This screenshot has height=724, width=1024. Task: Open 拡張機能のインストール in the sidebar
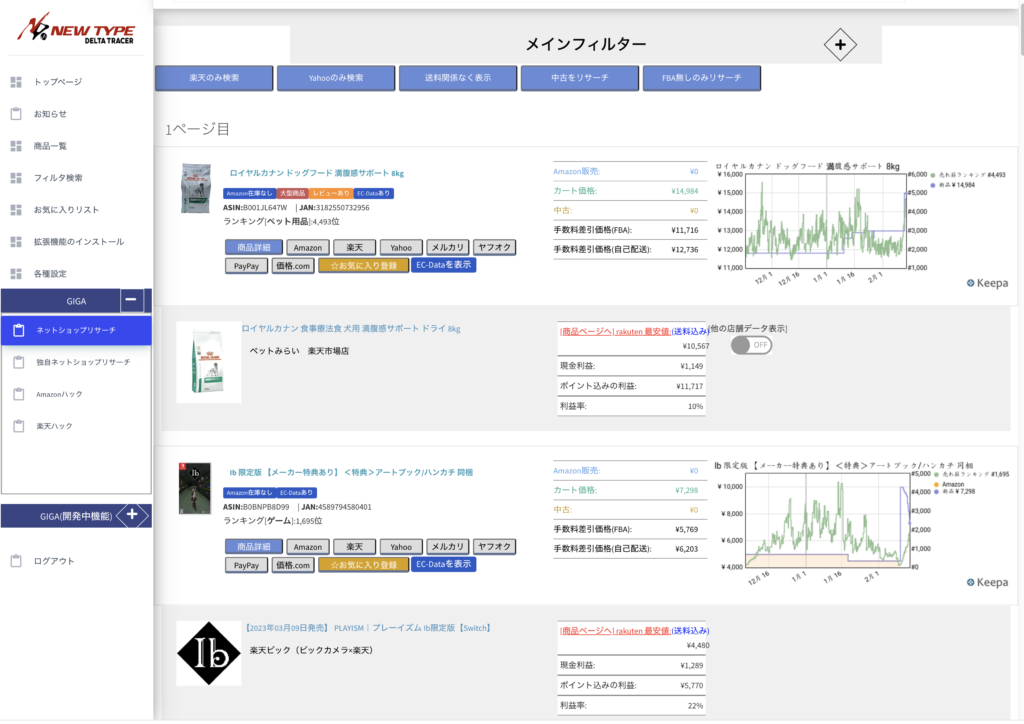[x=79, y=242]
